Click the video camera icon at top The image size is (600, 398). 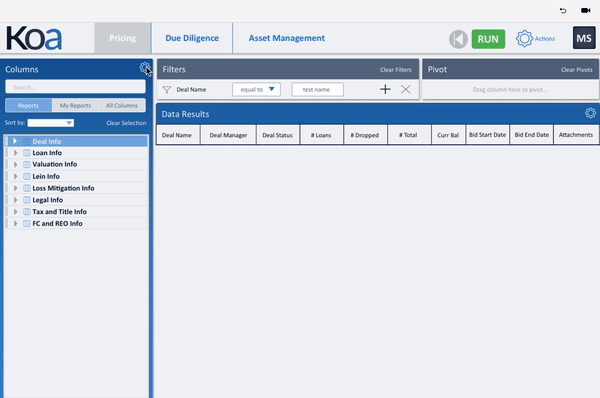coord(585,10)
